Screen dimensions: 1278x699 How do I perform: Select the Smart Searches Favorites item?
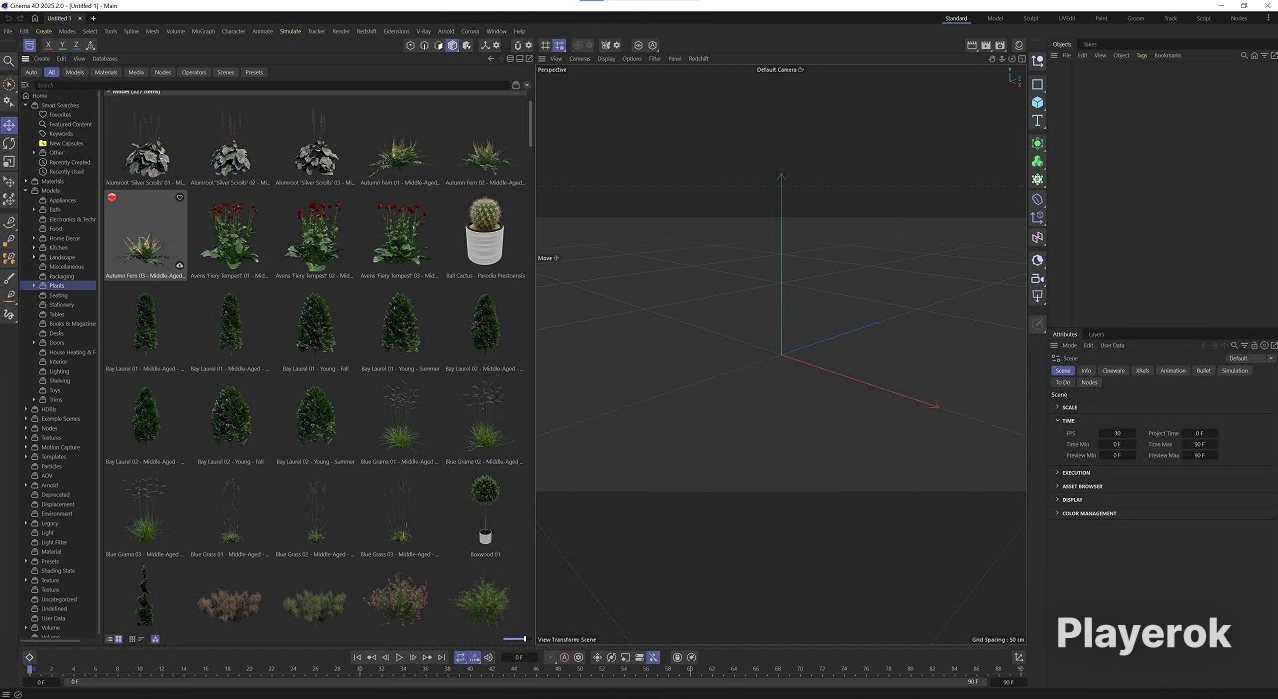pos(60,114)
